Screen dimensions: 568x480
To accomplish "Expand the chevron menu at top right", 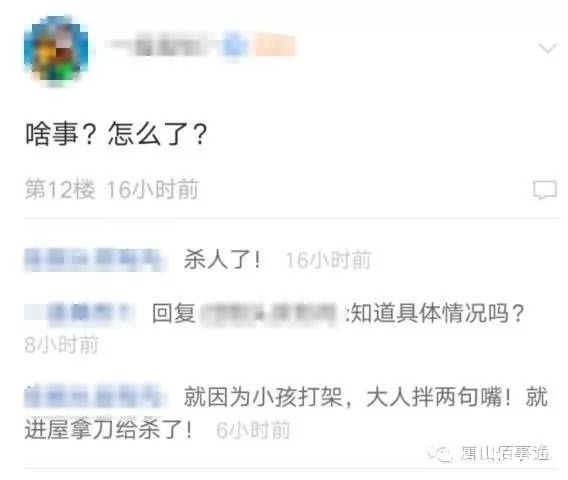I will coord(547,48).
